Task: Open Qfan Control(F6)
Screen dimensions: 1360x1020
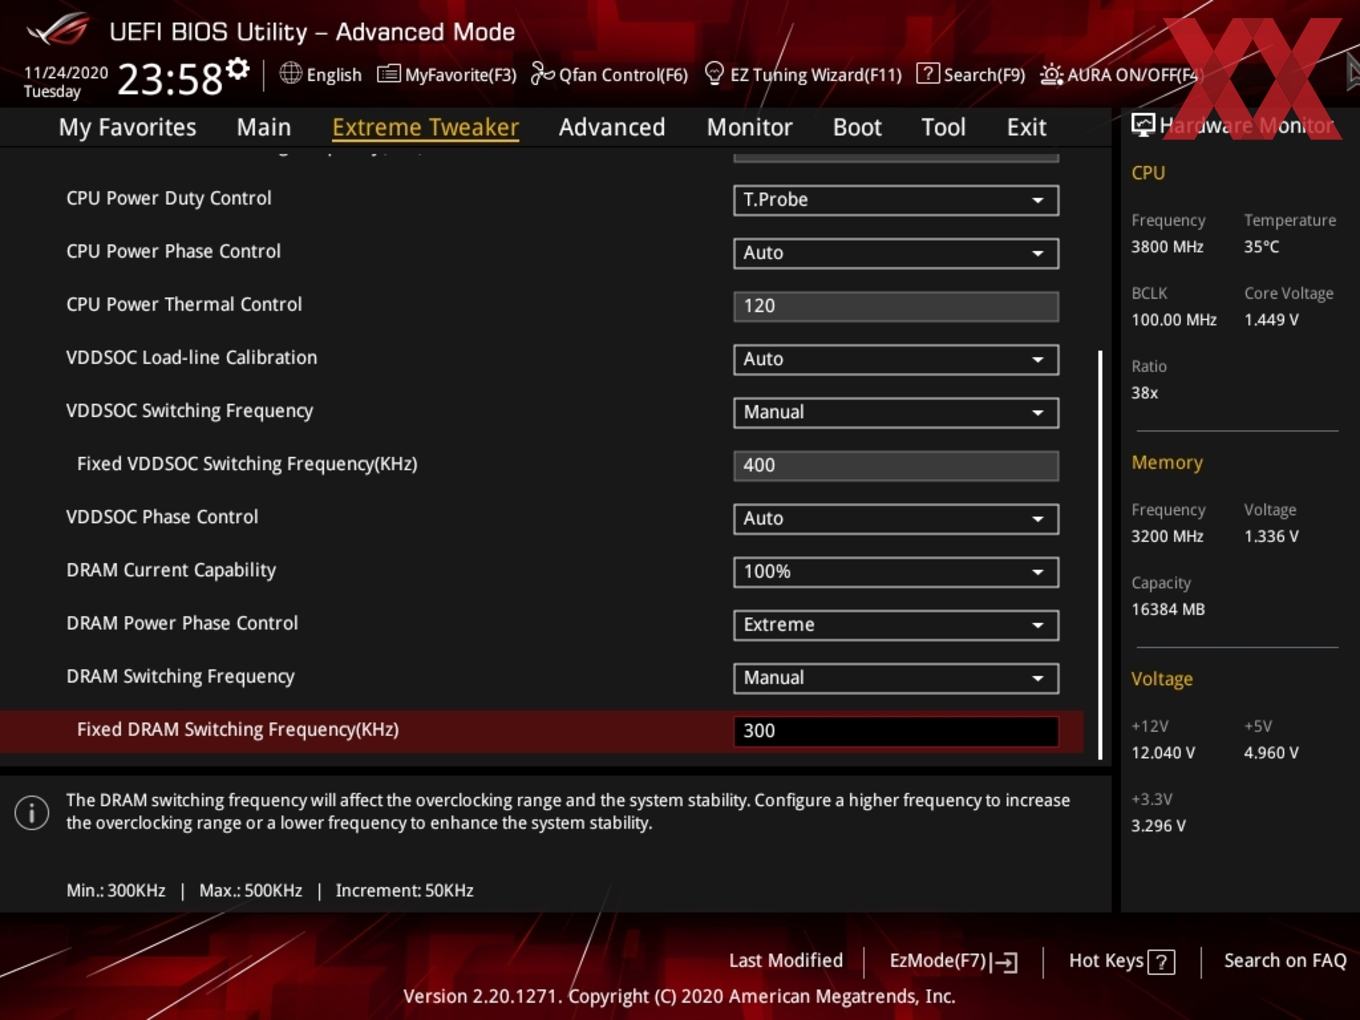Action: tap(609, 74)
